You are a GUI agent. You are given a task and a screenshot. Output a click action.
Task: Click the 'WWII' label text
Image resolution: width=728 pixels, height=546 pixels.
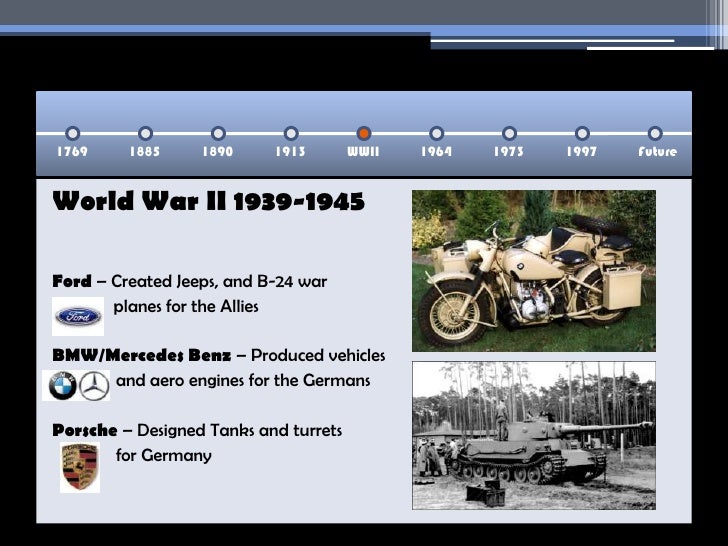tap(364, 151)
